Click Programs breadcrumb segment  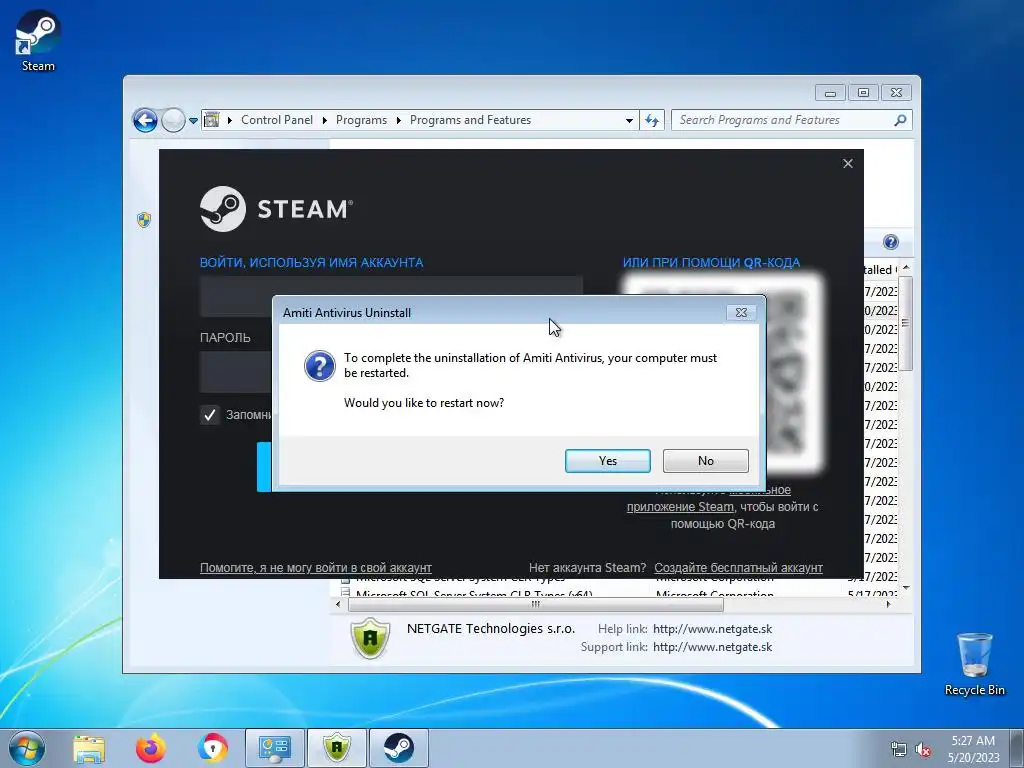point(361,120)
